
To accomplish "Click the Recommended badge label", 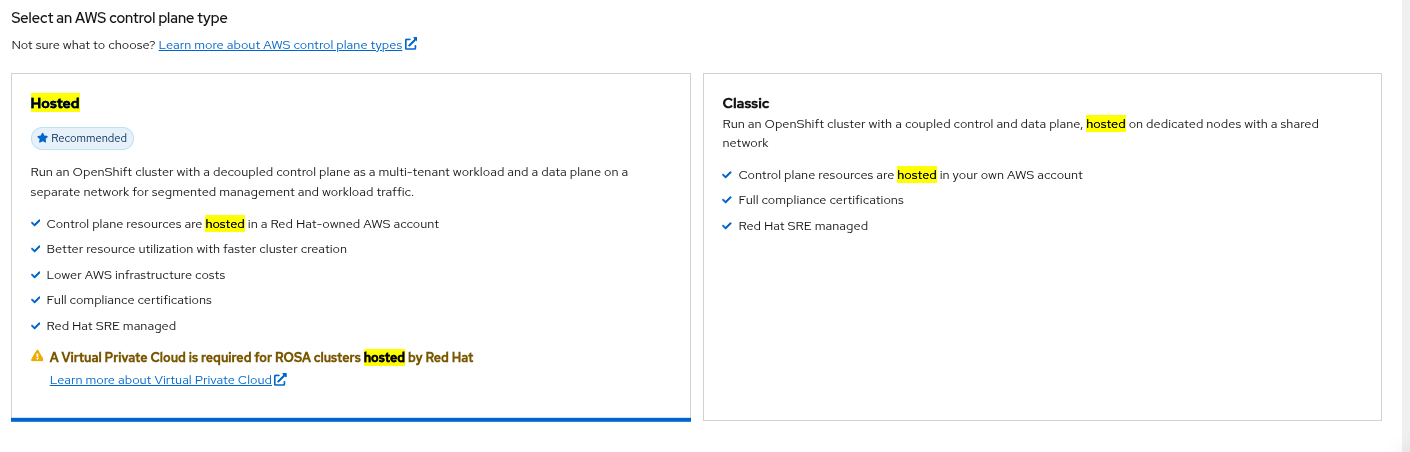I will 89,139.
